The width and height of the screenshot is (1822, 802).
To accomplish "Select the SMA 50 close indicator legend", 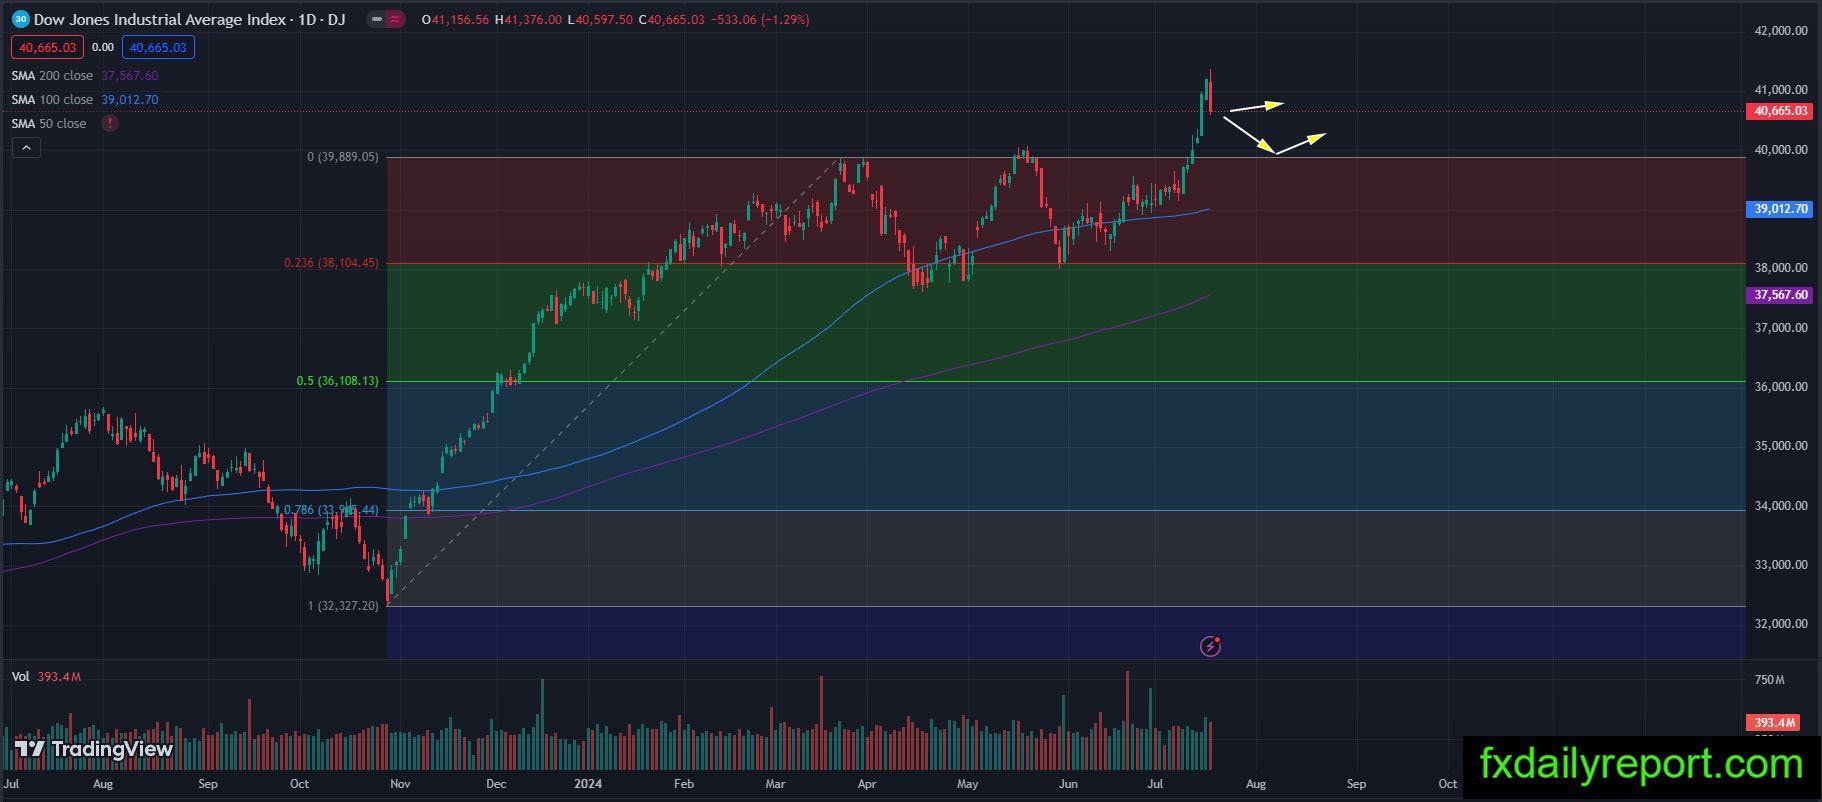I will point(49,124).
